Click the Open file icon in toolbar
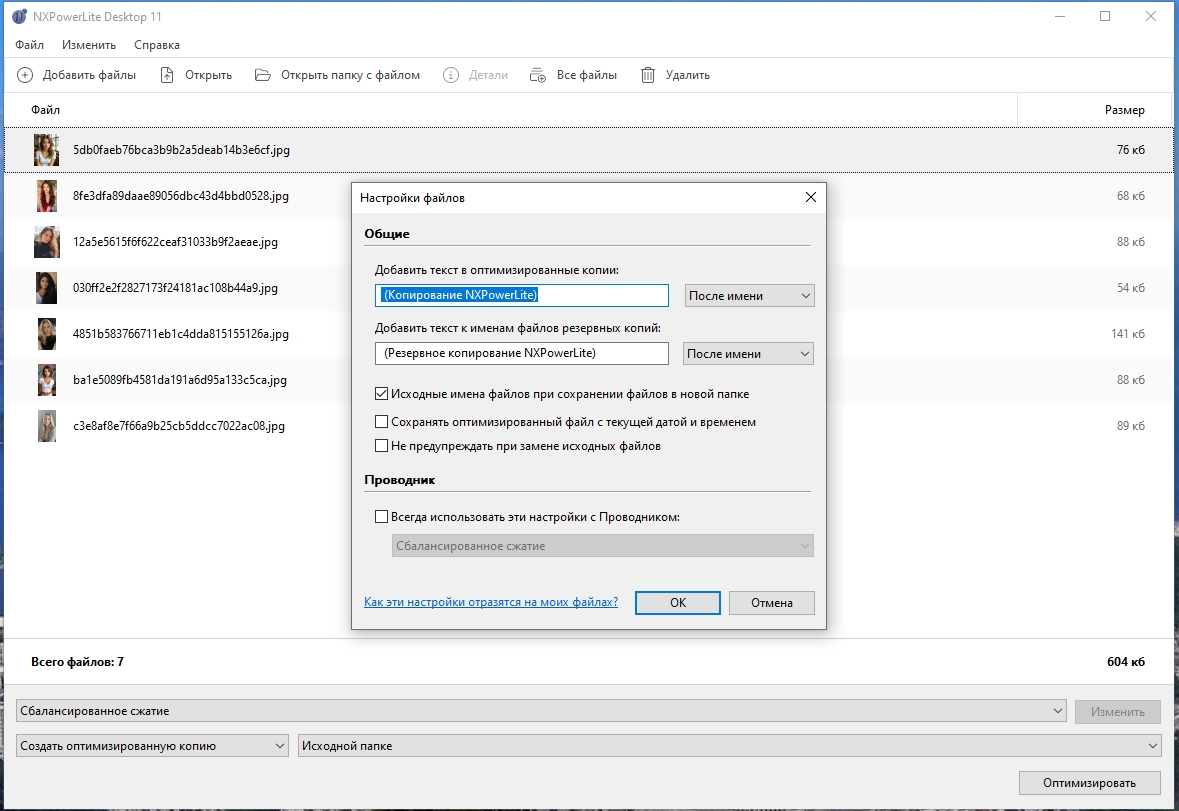The image size is (1179, 811). [167, 75]
